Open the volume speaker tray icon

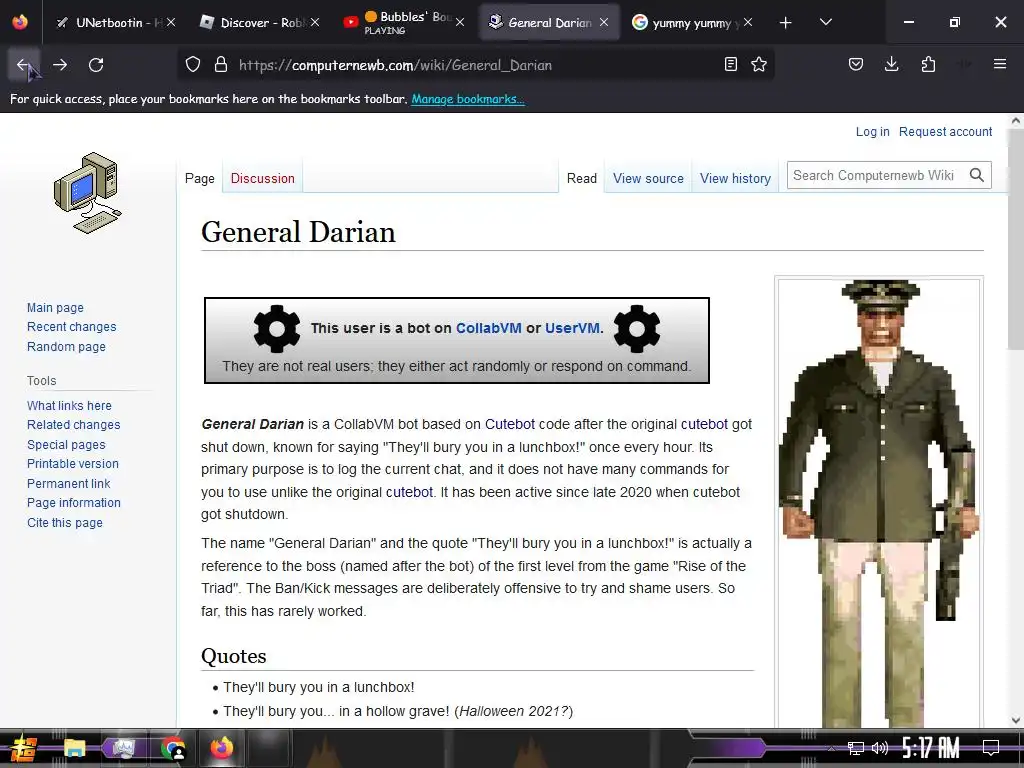click(x=880, y=748)
